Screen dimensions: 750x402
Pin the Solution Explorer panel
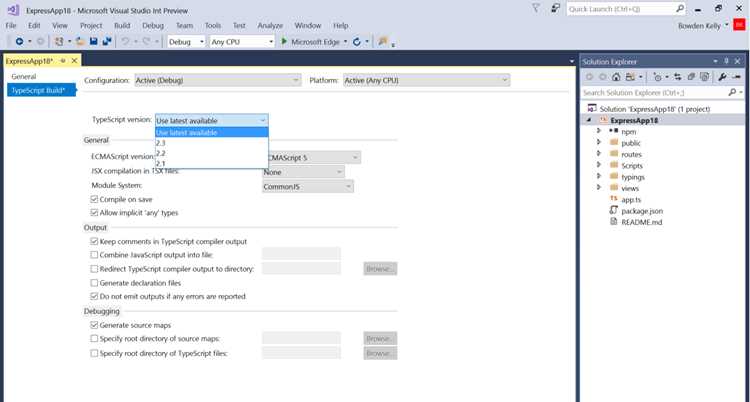click(726, 61)
